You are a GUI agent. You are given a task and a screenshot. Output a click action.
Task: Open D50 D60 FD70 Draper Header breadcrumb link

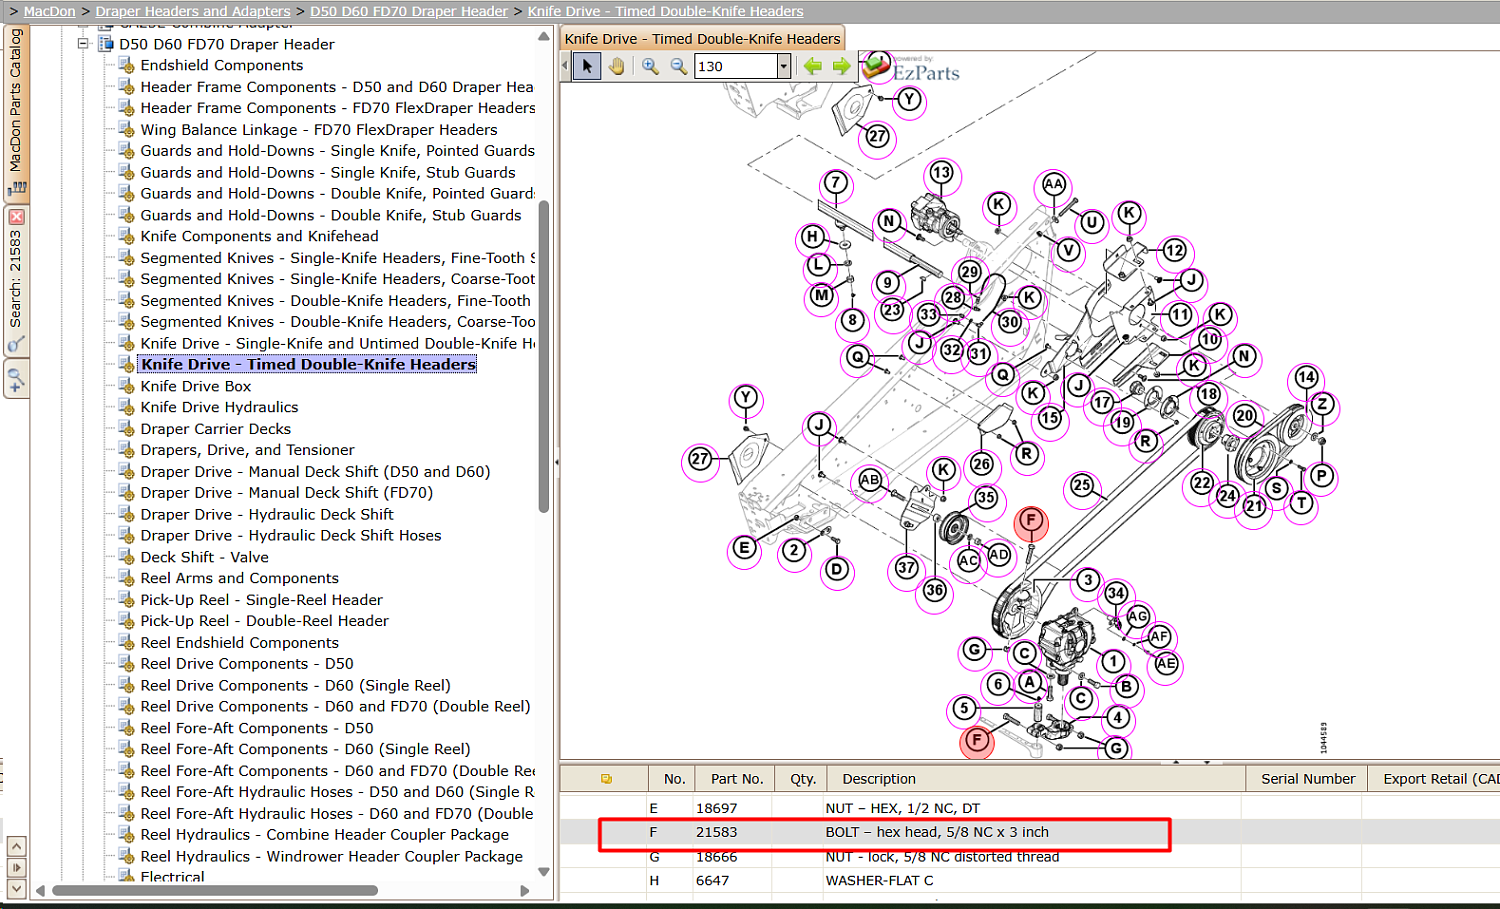pos(409,11)
